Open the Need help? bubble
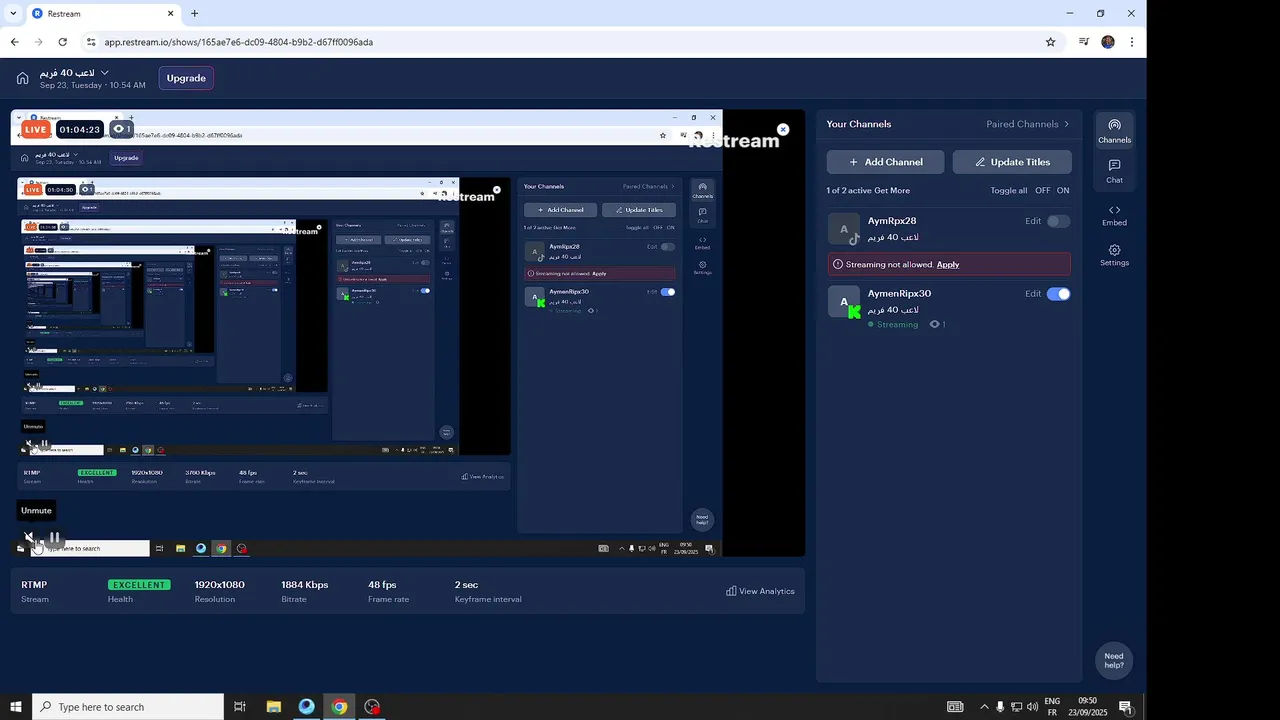Viewport: 1280px width, 720px height. click(x=1114, y=661)
